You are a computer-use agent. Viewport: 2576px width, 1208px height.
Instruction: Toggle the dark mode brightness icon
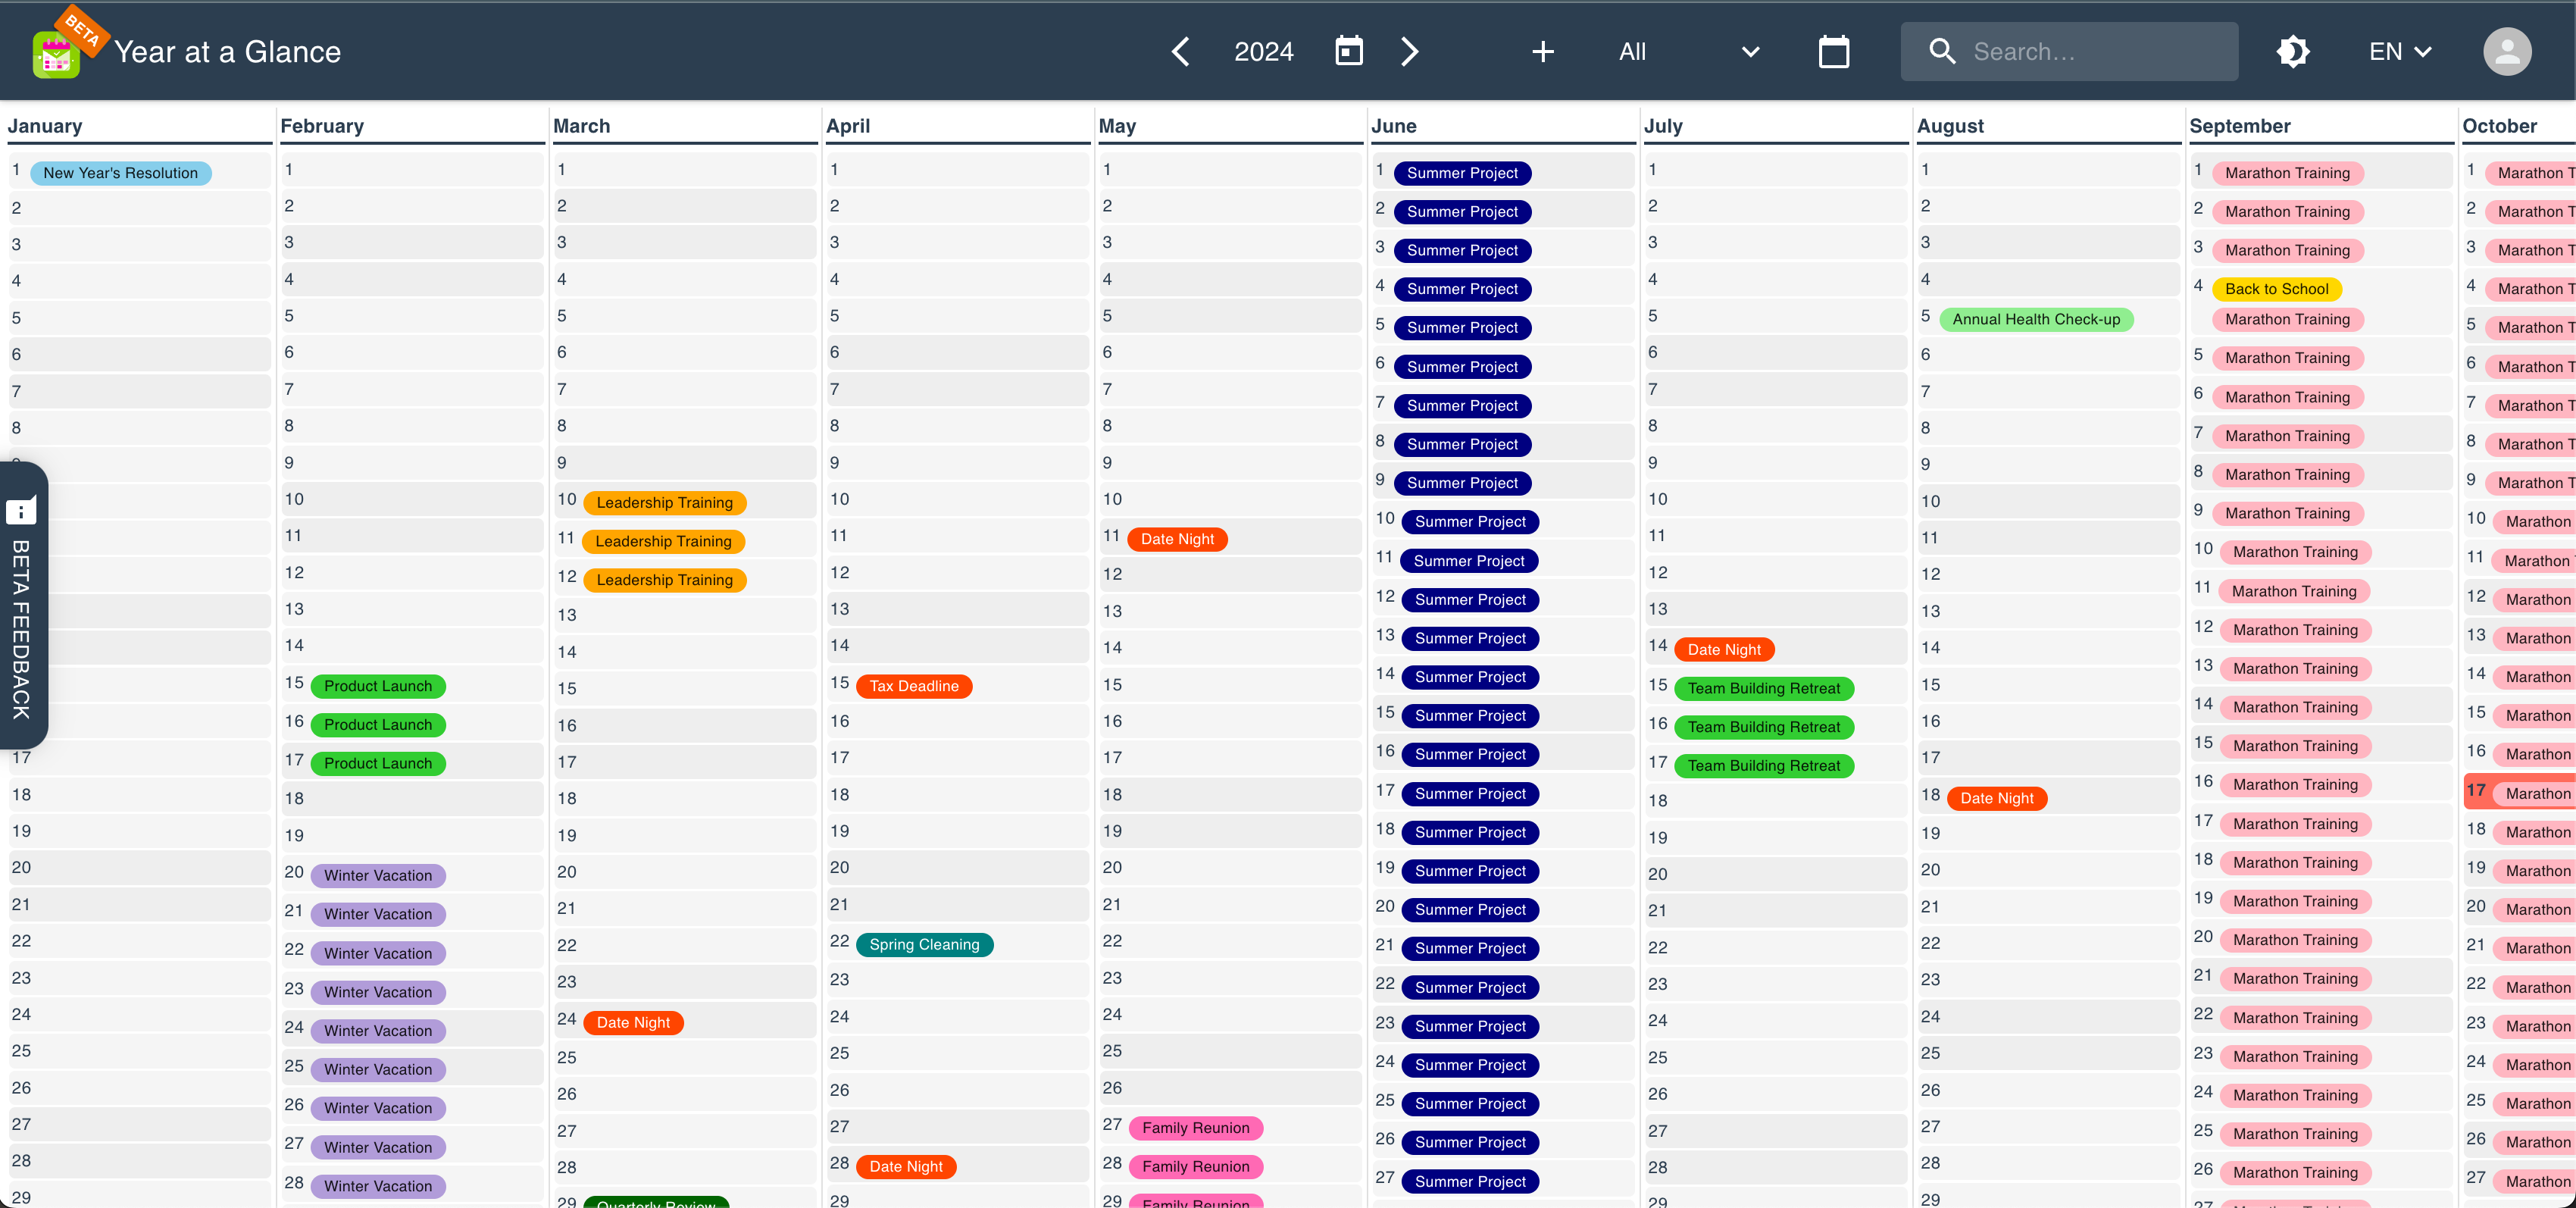[x=2293, y=52]
